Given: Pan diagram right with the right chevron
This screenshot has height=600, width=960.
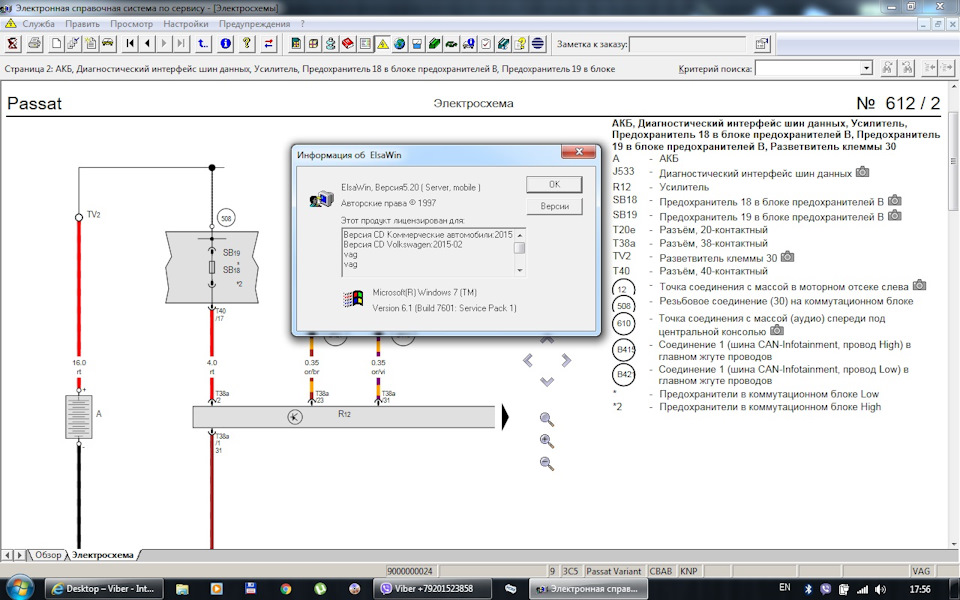Looking at the screenshot, I should [x=566, y=360].
